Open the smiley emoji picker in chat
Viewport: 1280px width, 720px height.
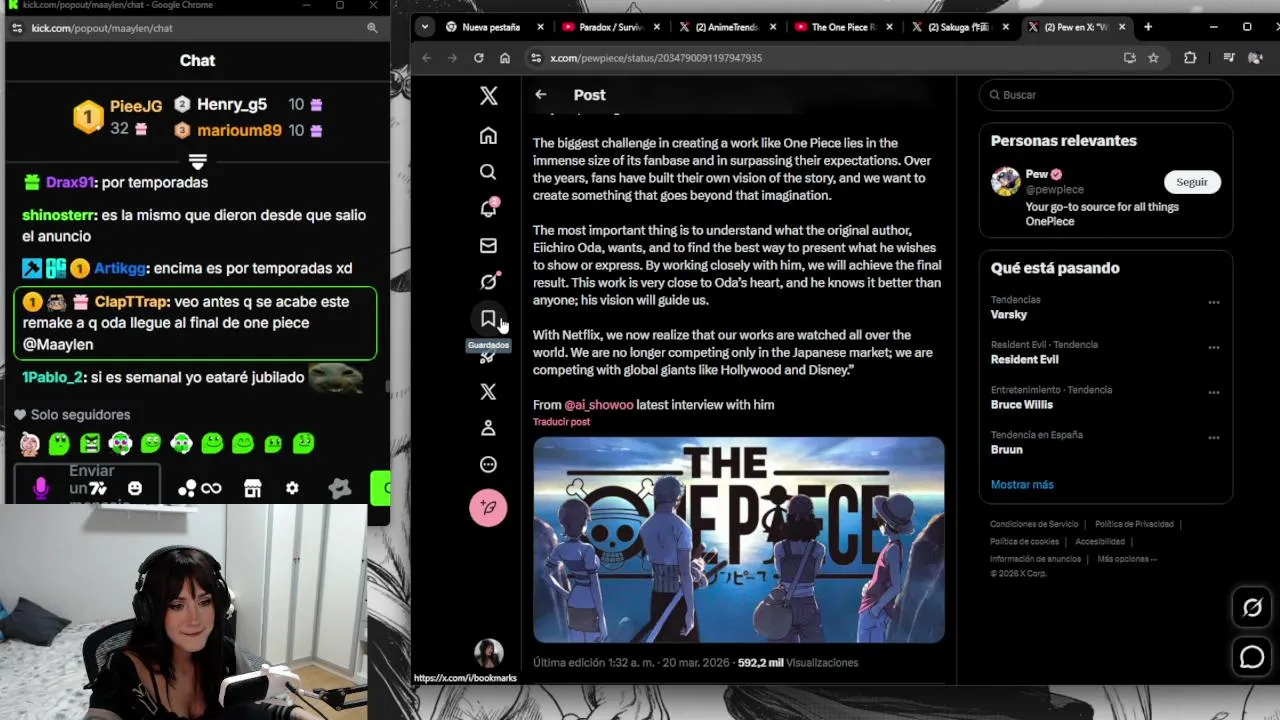pos(135,488)
